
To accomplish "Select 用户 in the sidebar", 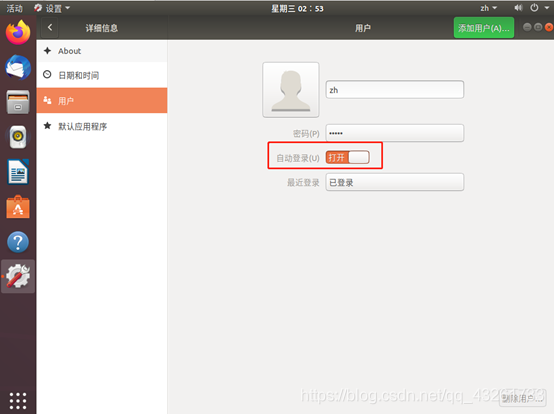I will point(102,101).
